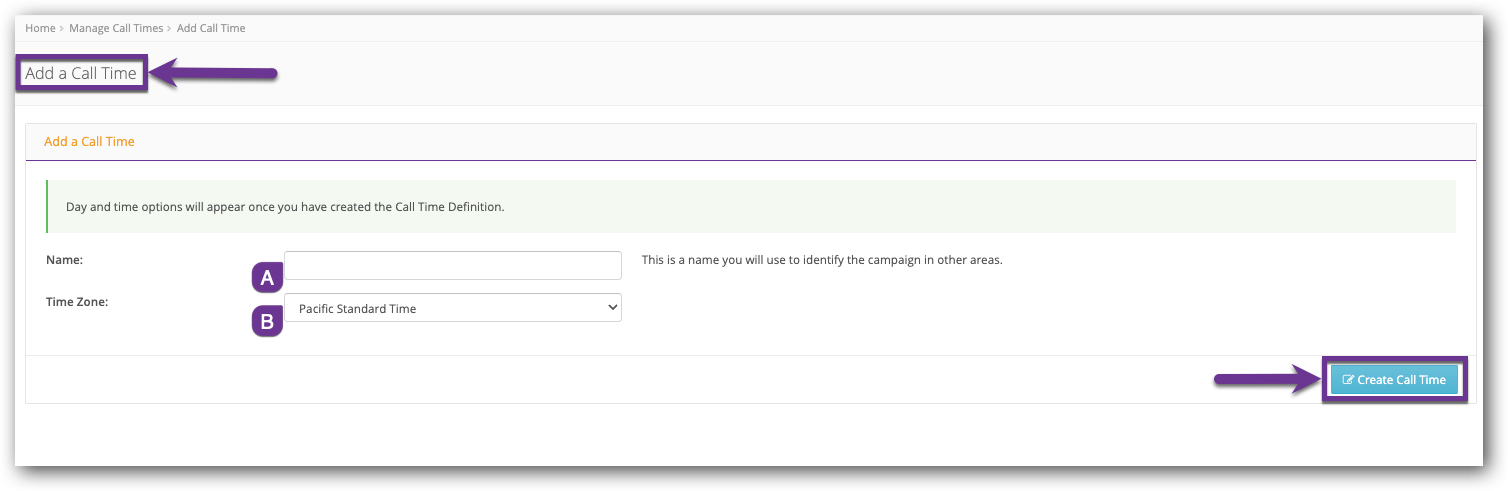The width and height of the screenshot is (1508, 491).
Task: Click the green Day and time options notice
Action: [x=285, y=207]
